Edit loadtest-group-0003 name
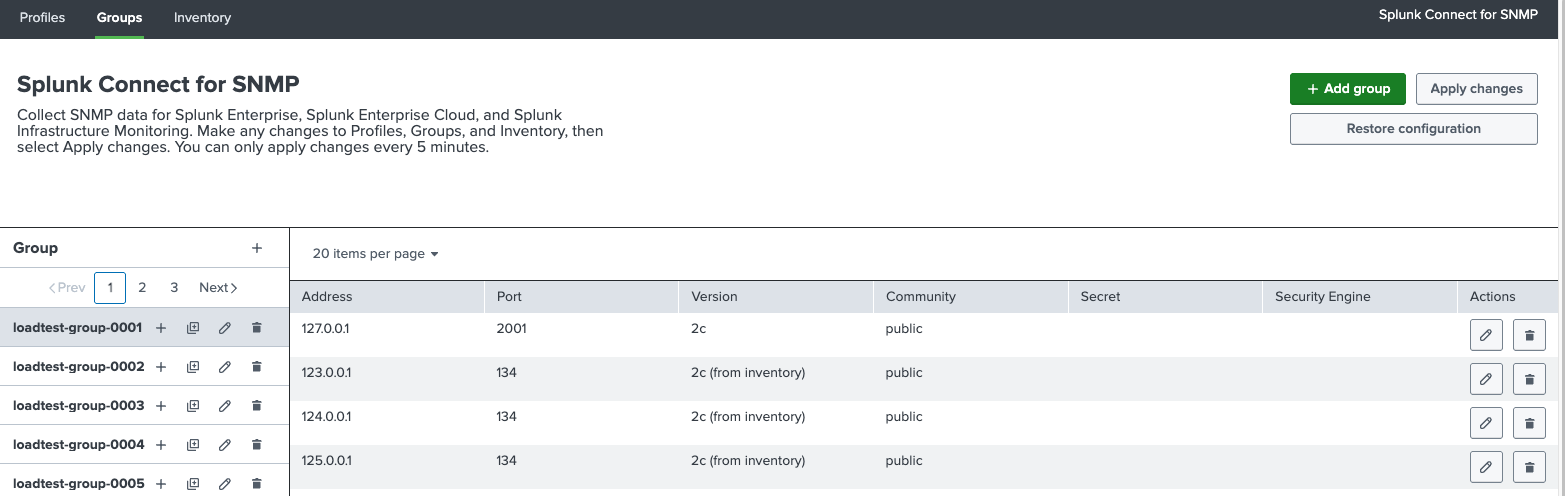The image size is (1565, 496). point(225,406)
